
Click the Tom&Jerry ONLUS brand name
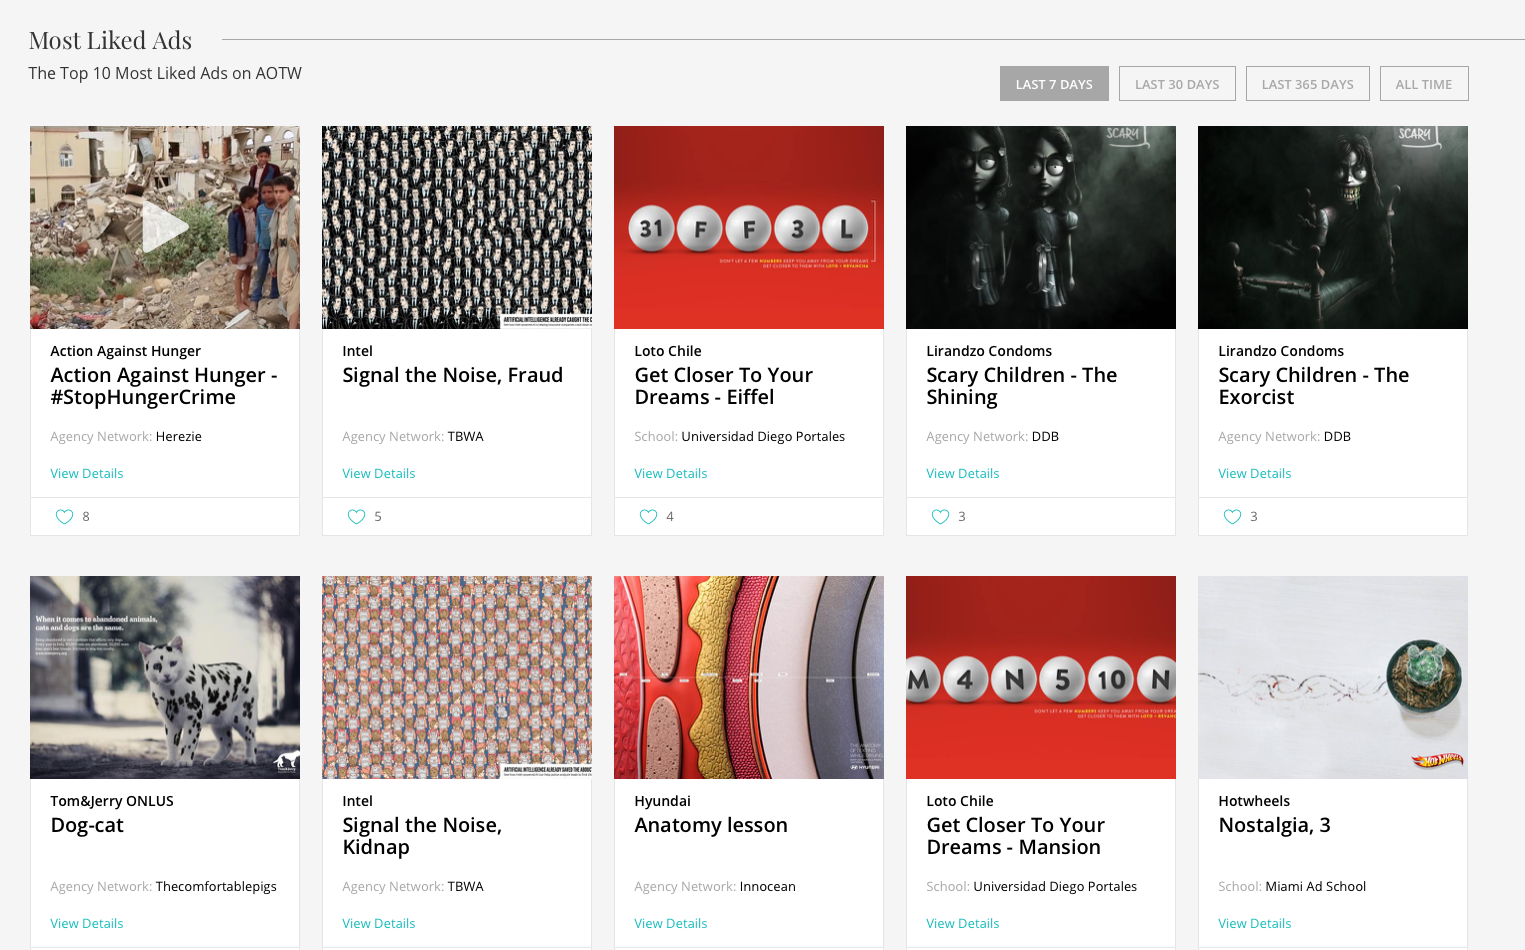pyautogui.click(x=112, y=801)
